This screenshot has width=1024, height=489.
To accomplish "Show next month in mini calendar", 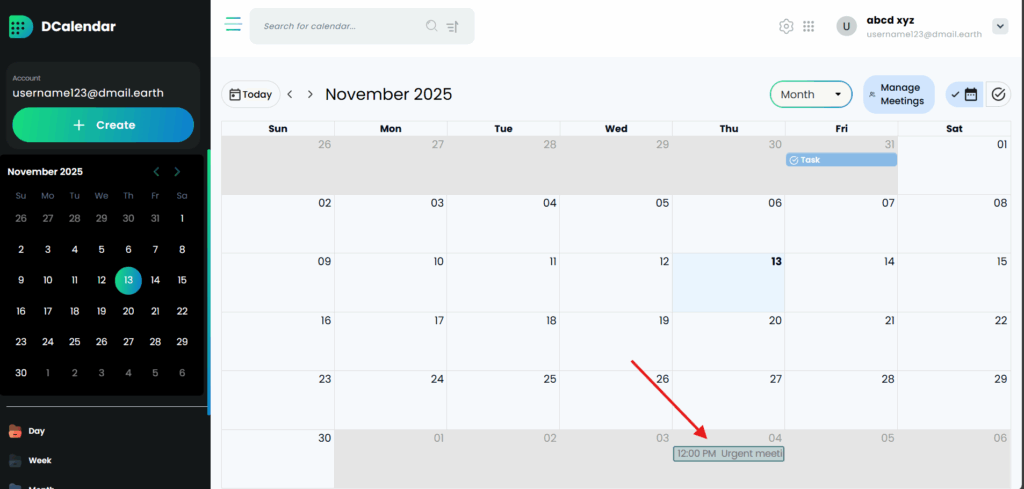I will (177, 172).
